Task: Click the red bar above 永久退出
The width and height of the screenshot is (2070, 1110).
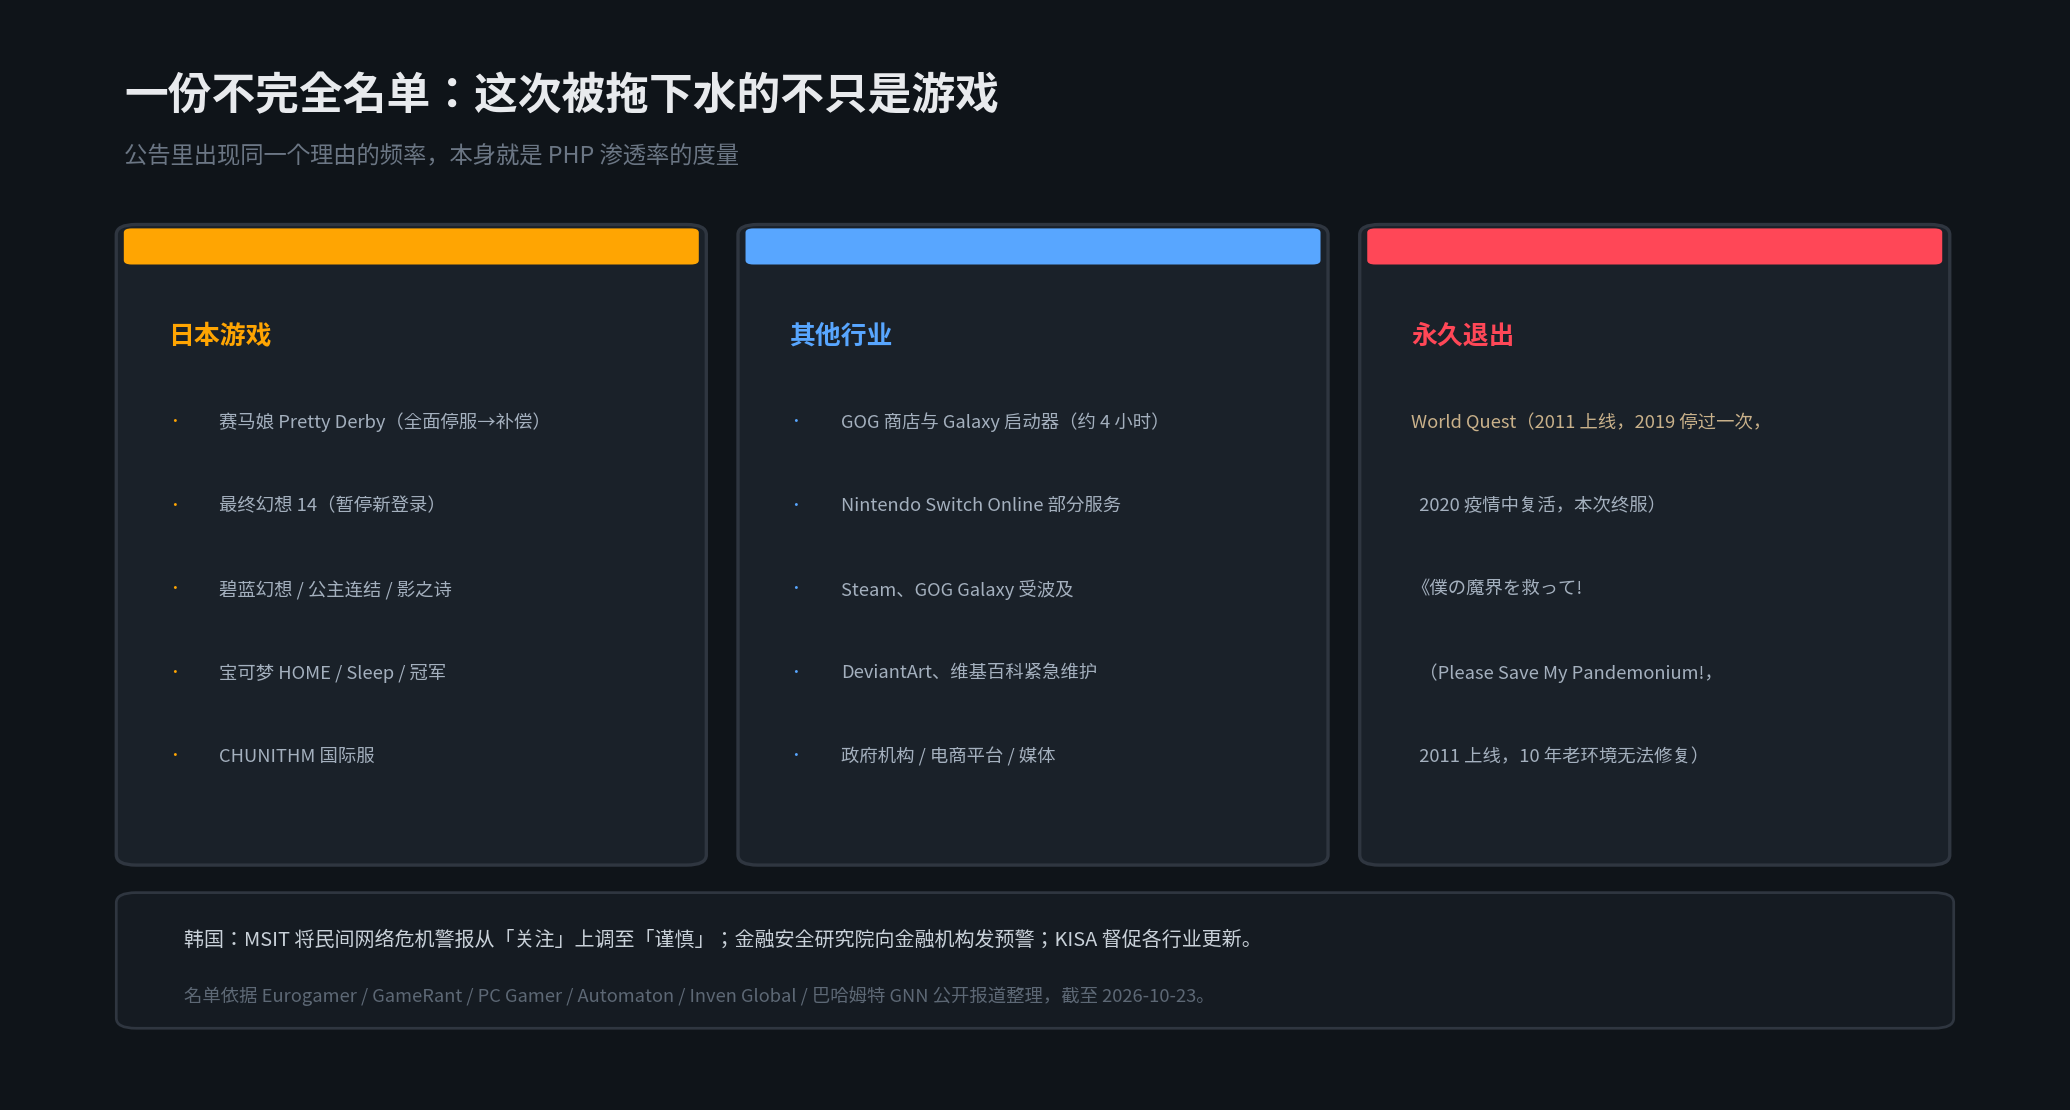Action: tap(1654, 246)
